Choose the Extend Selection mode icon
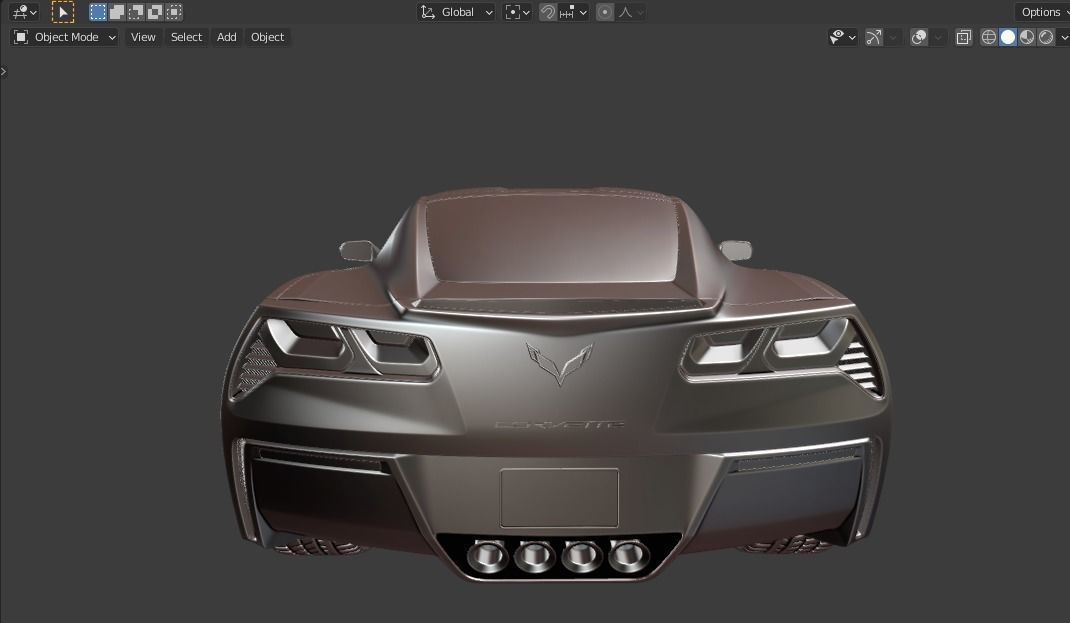 (x=117, y=12)
